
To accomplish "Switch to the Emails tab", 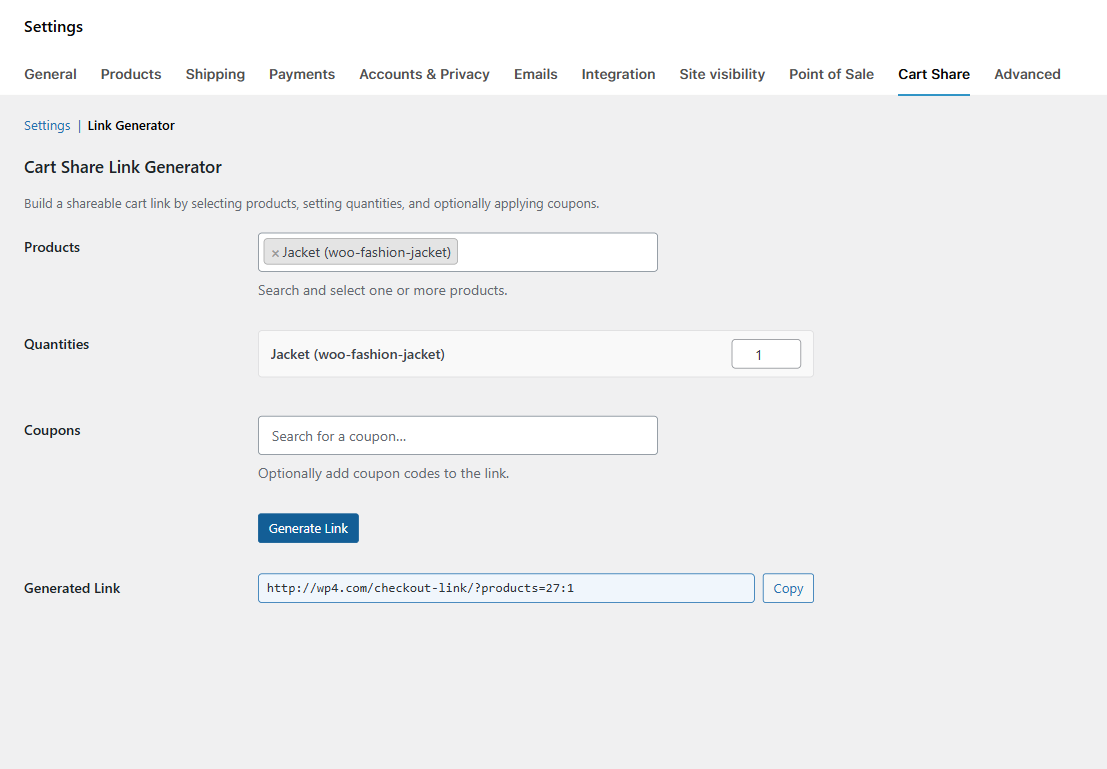I will tap(535, 74).
